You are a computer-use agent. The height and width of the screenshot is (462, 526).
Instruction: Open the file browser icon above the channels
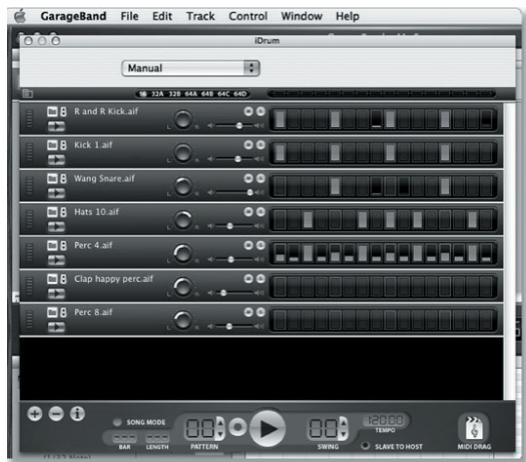point(28,93)
